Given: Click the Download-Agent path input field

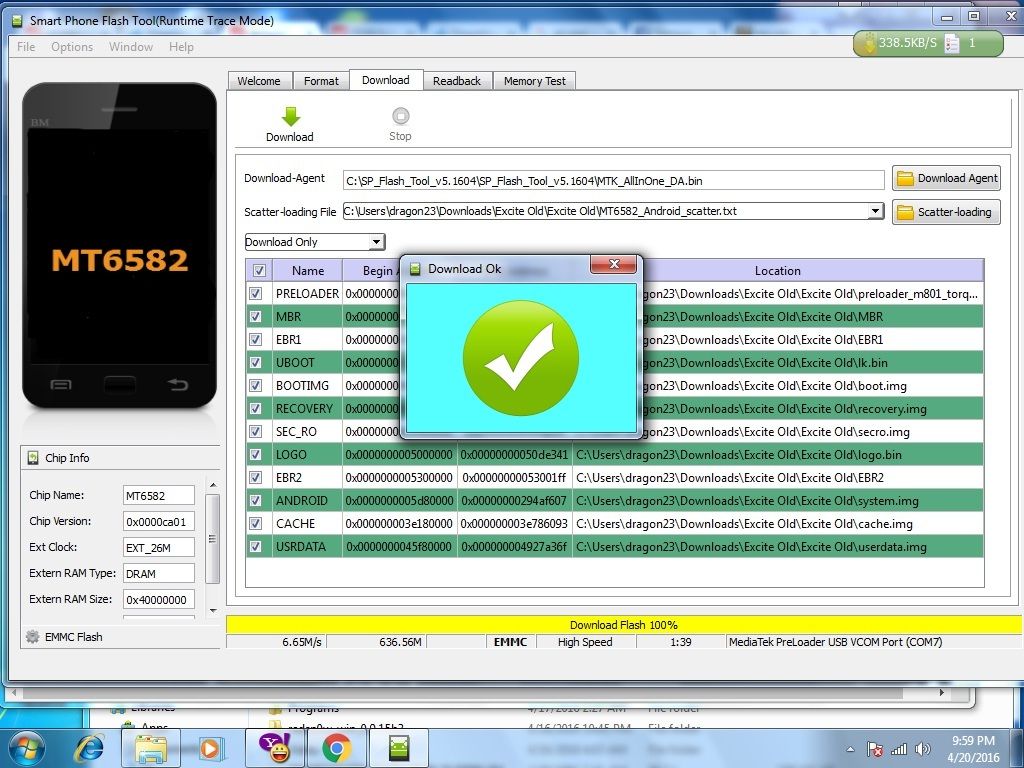Looking at the screenshot, I should pyautogui.click(x=613, y=180).
